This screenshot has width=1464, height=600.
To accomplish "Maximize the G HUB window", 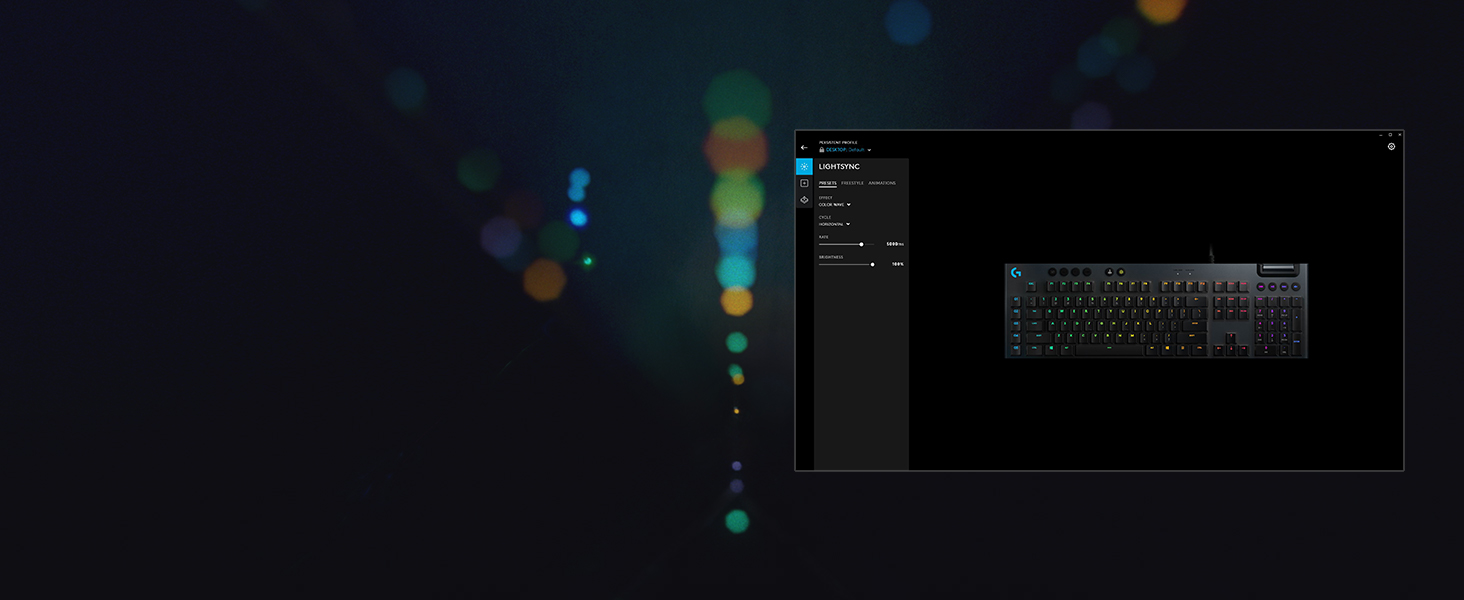I will click(1389, 134).
